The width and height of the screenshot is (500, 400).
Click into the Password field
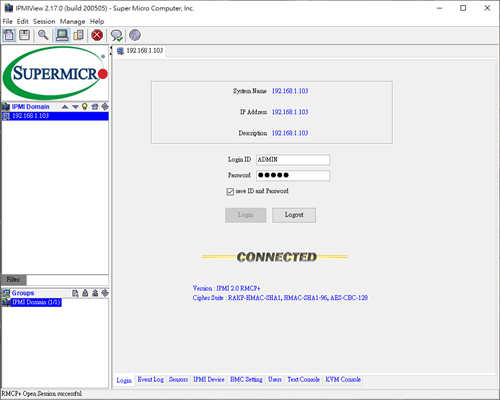293,175
